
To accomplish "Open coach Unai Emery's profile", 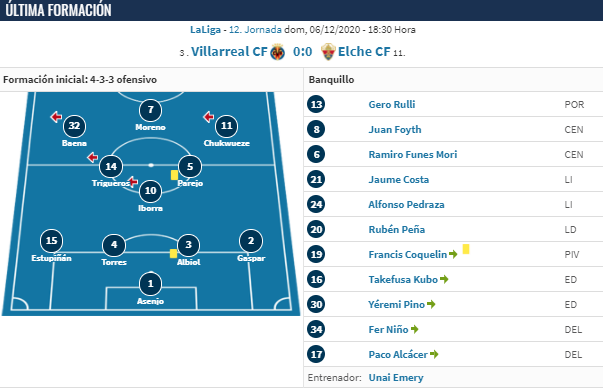I will (396, 378).
